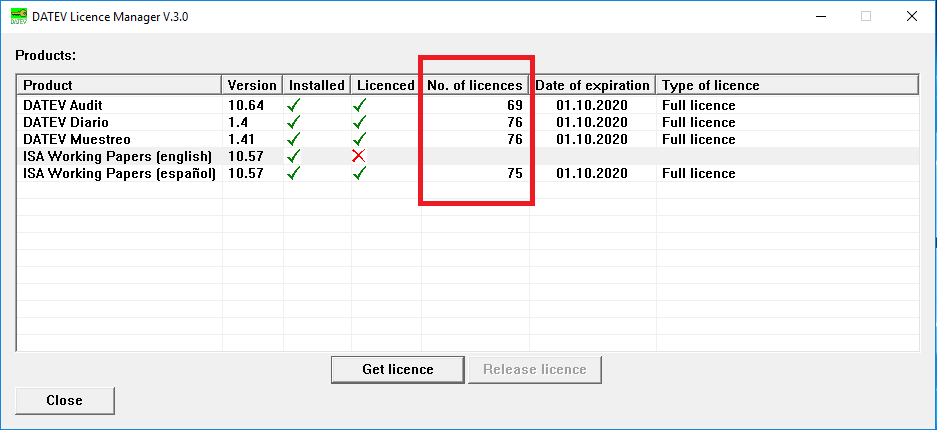Close the window with the title bar X
937x430 pixels.
[x=911, y=17]
